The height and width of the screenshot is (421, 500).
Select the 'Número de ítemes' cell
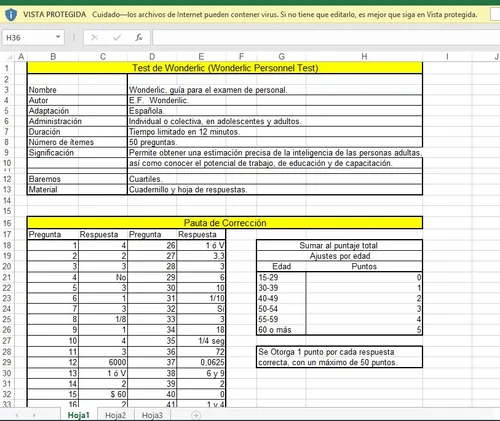tap(53, 142)
